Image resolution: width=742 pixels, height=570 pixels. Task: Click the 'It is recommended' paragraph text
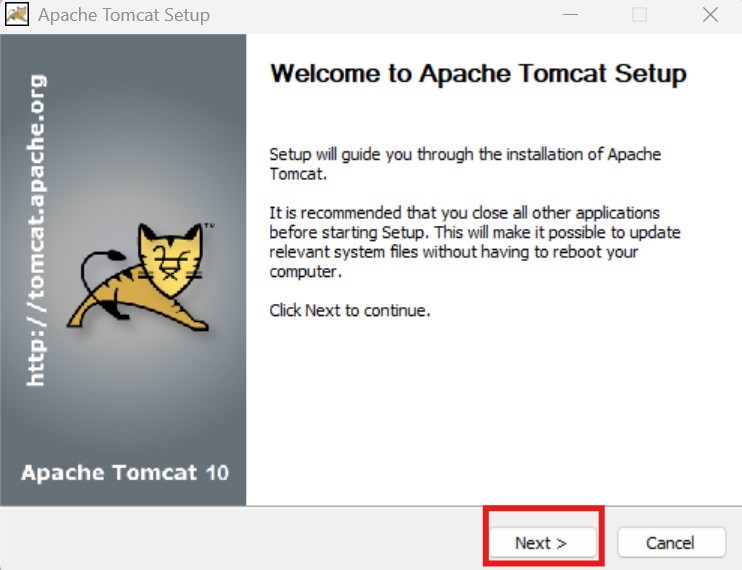[475, 242]
